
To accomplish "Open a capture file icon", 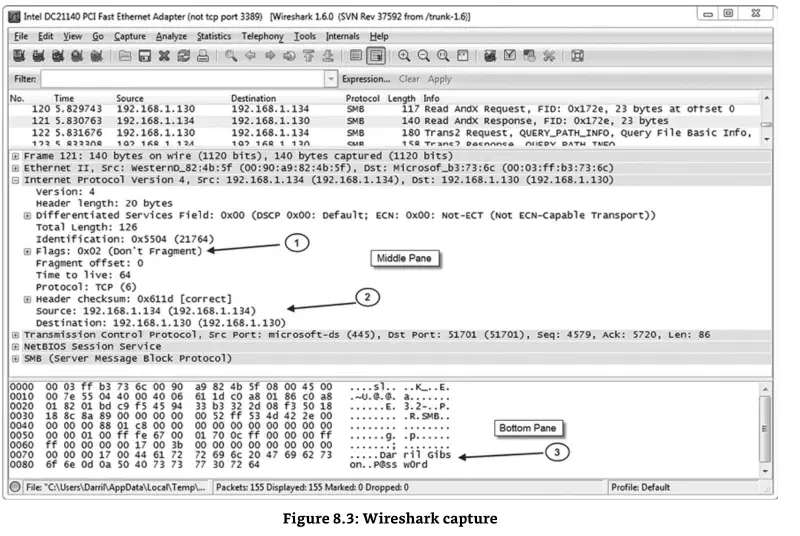I will tap(125, 56).
